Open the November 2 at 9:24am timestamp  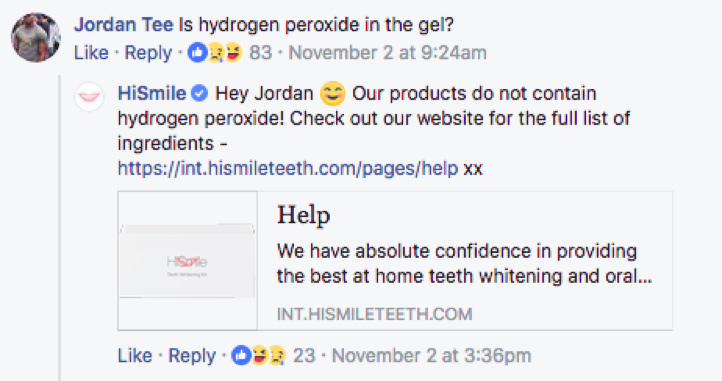coord(387,53)
